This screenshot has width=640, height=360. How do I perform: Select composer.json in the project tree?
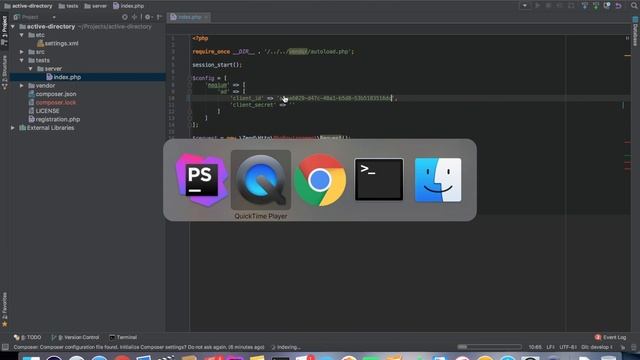point(52,94)
